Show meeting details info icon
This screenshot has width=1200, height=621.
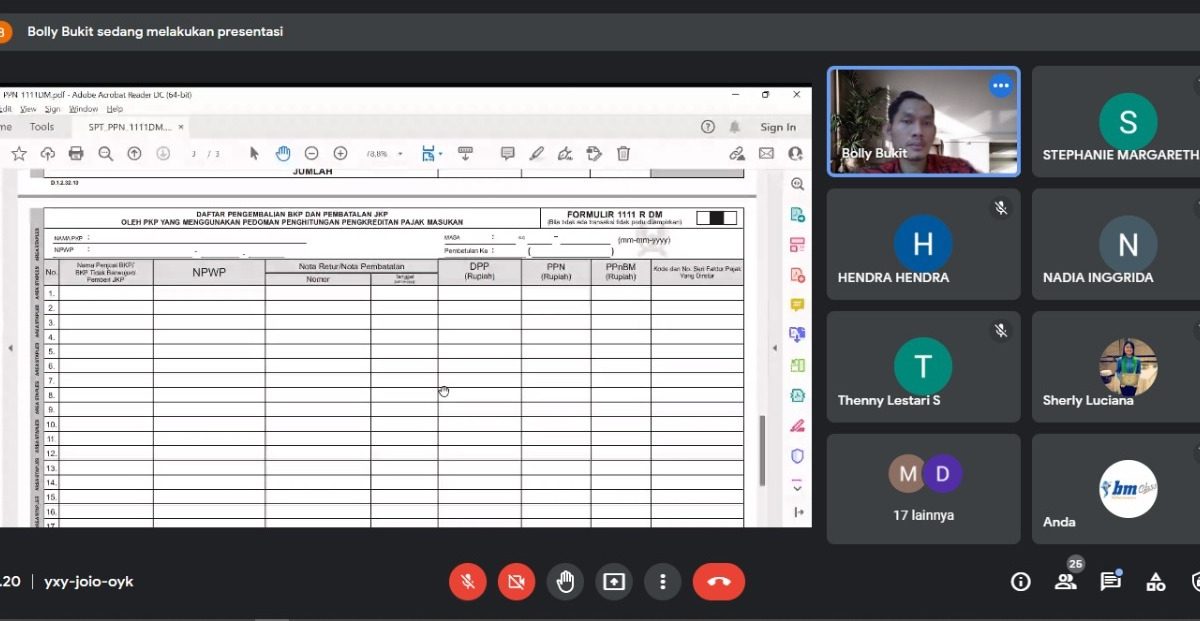[x=1021, y=582]
